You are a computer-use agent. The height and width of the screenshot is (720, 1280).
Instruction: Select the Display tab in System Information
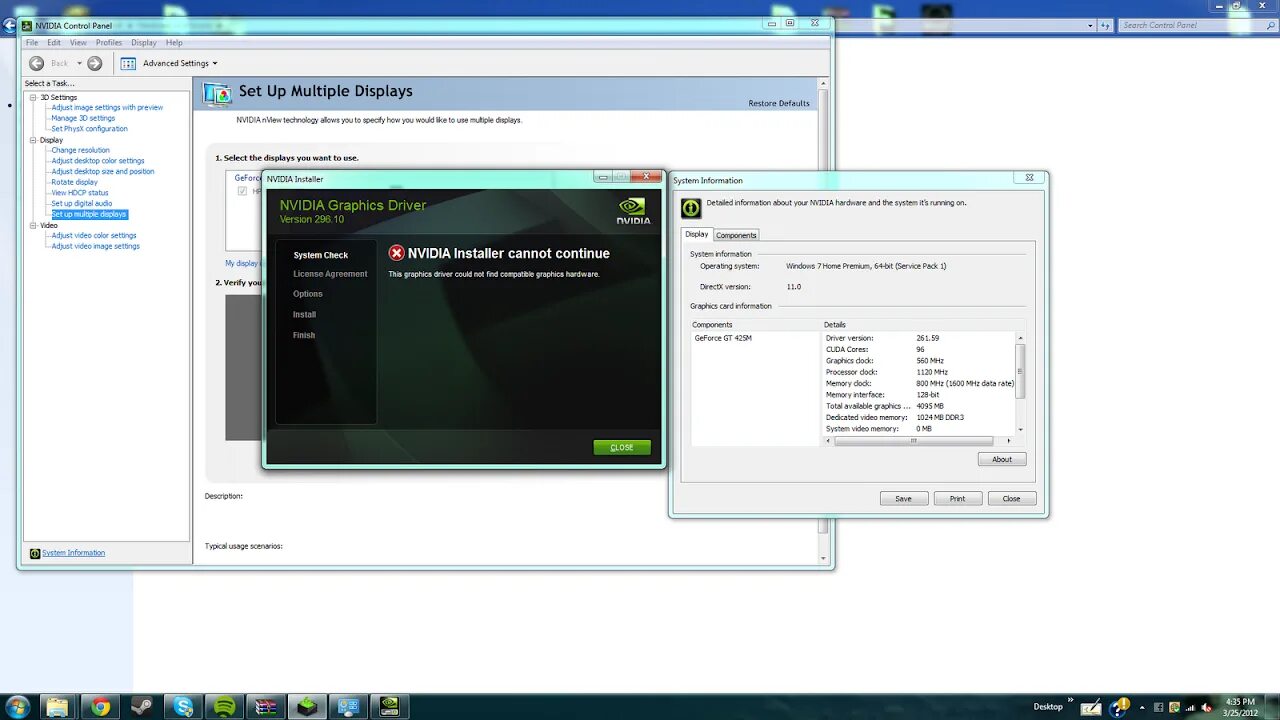click(697, 234)
